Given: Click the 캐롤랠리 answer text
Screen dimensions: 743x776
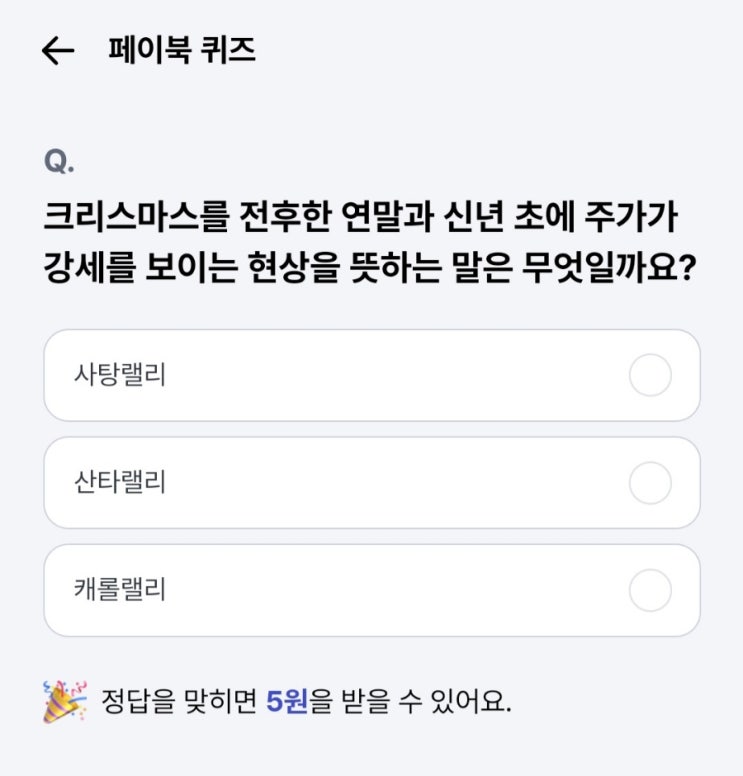Looking at the screenshot, I should (x=119, y=590).
